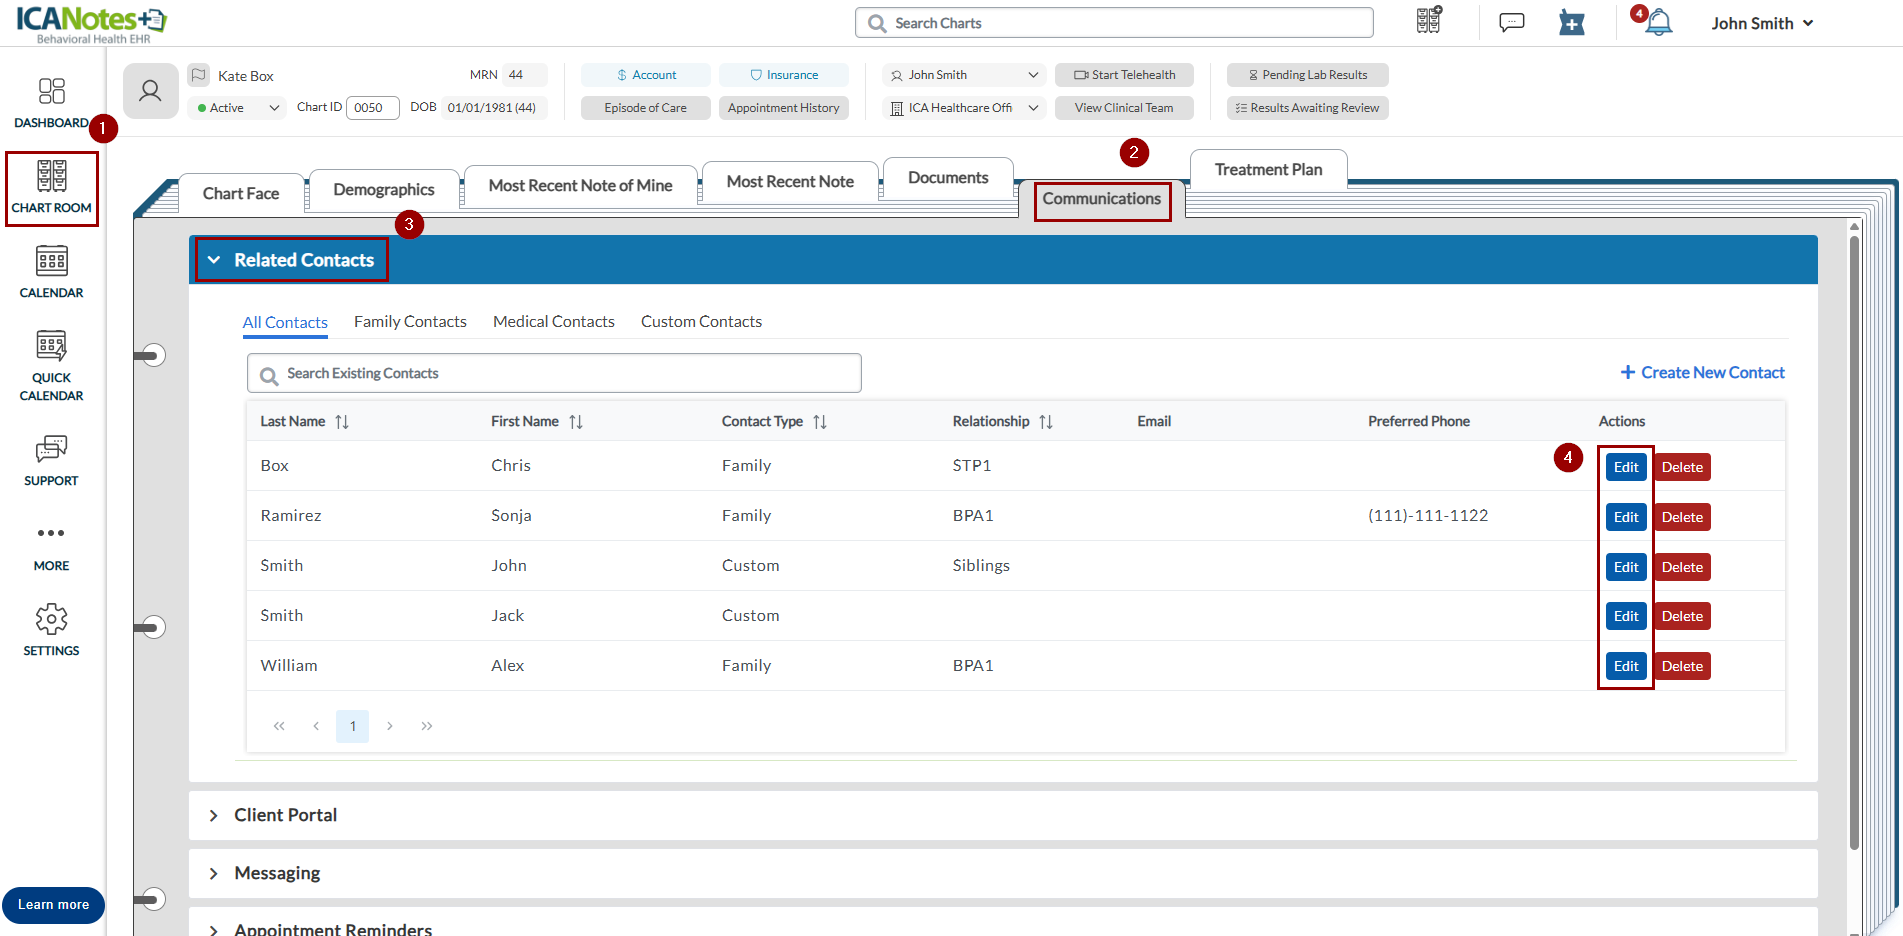1903x936 pixels.
Task: Click the patient avatar icon
Action: pyautogui.click(x=150, y=91)
